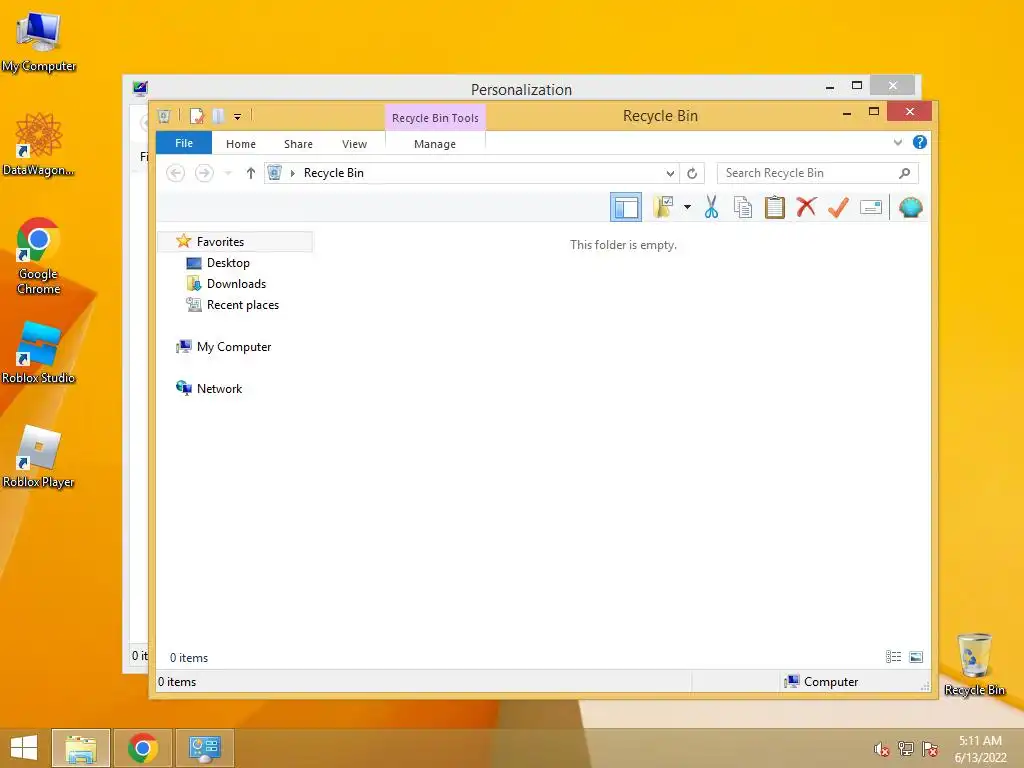1024x768 pixels.
Task: Click the taskbar clock showing 5:11 AM
Action: (x=980, y=749)
